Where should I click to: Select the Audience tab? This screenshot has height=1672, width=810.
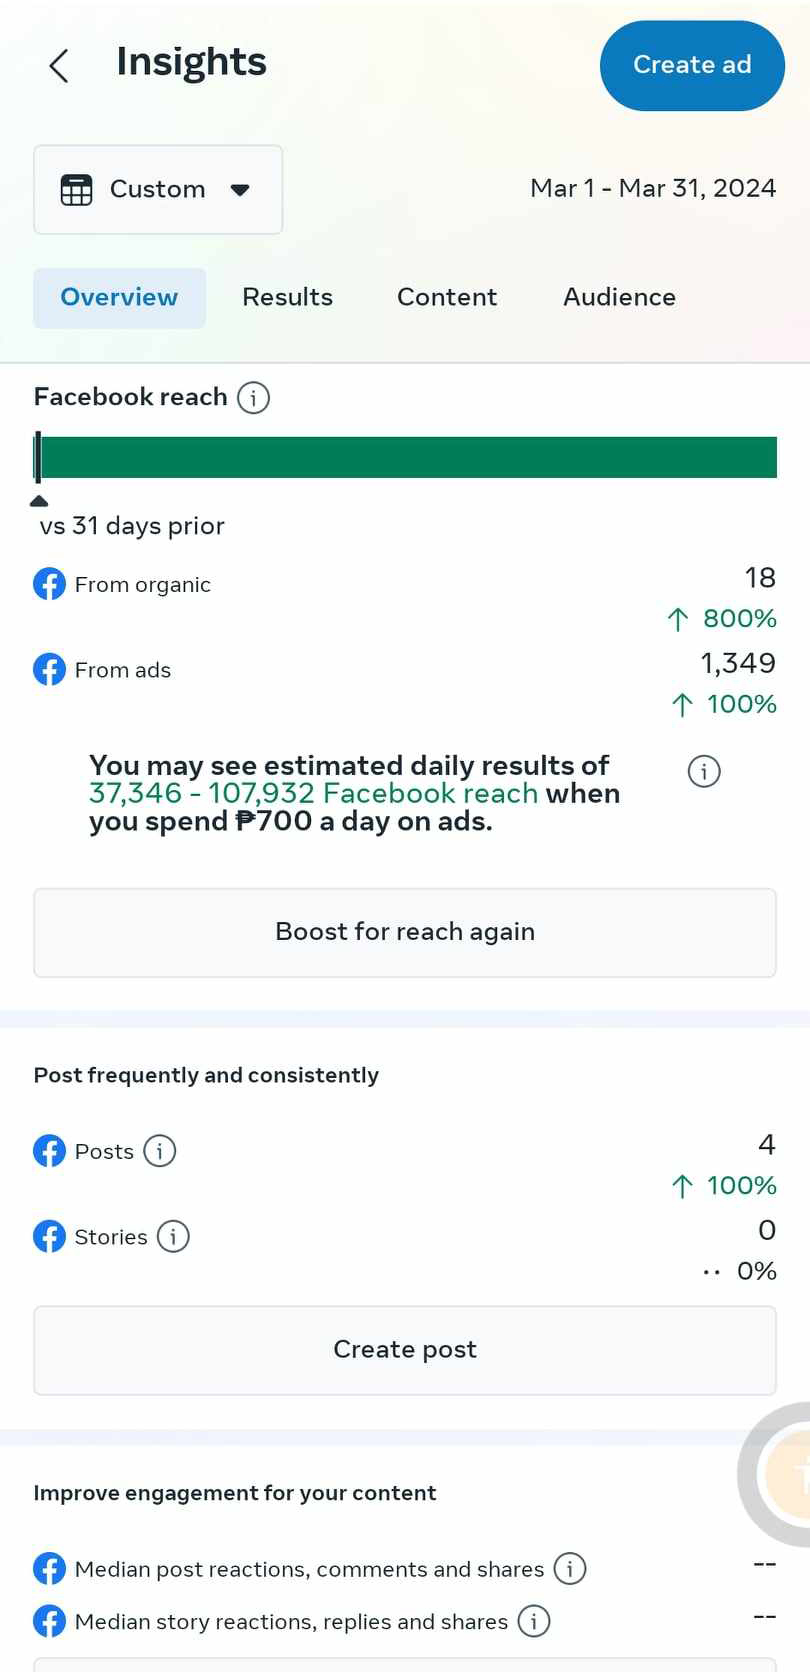pos(619,297)
